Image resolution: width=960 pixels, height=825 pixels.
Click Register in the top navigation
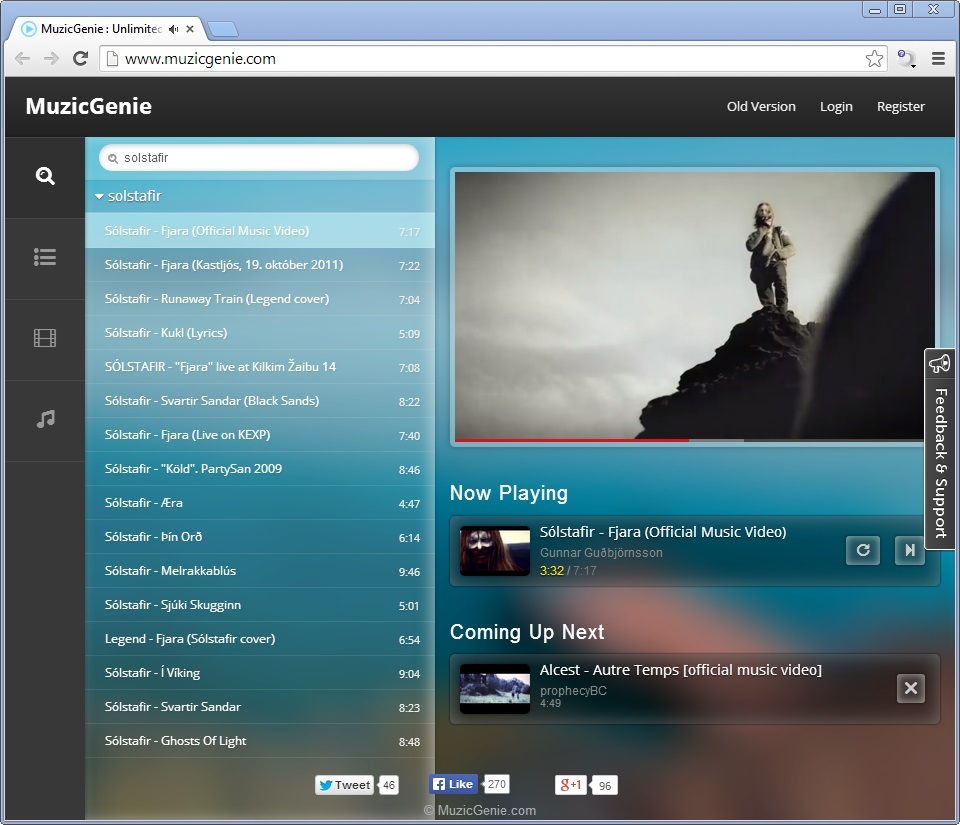[x=900, y=107]
